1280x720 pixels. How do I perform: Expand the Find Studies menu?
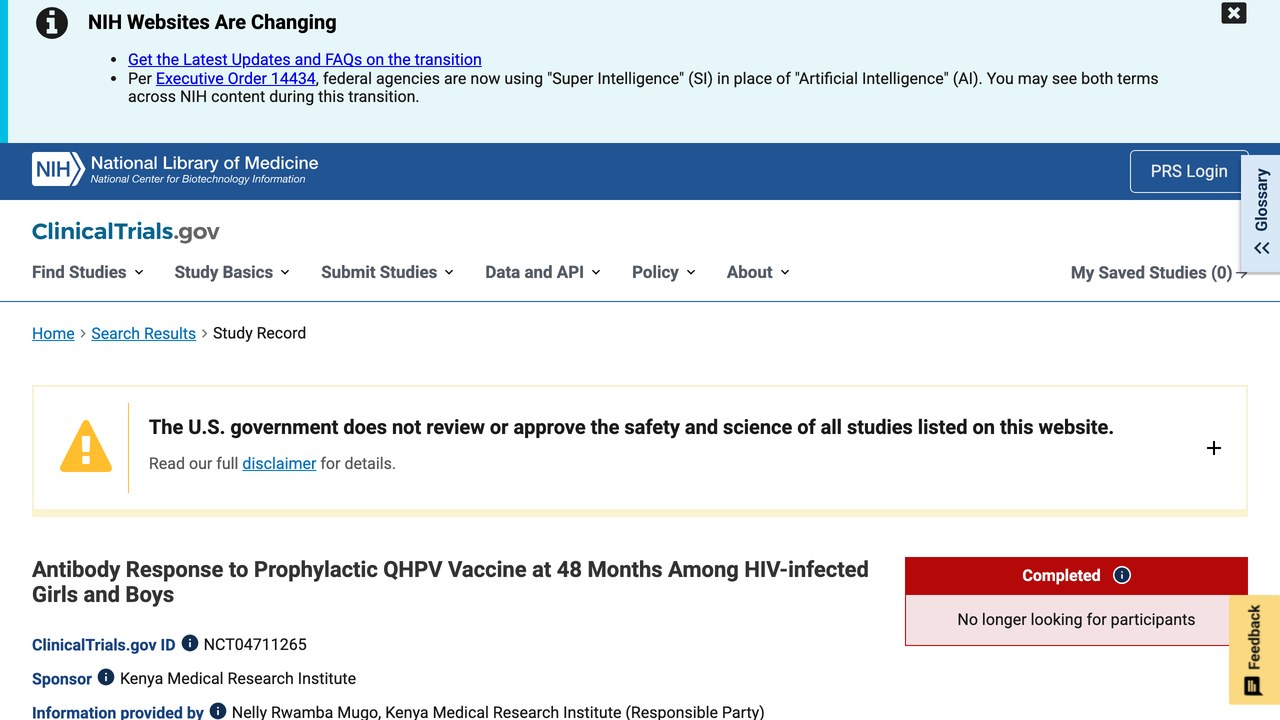tap(88, 272)
